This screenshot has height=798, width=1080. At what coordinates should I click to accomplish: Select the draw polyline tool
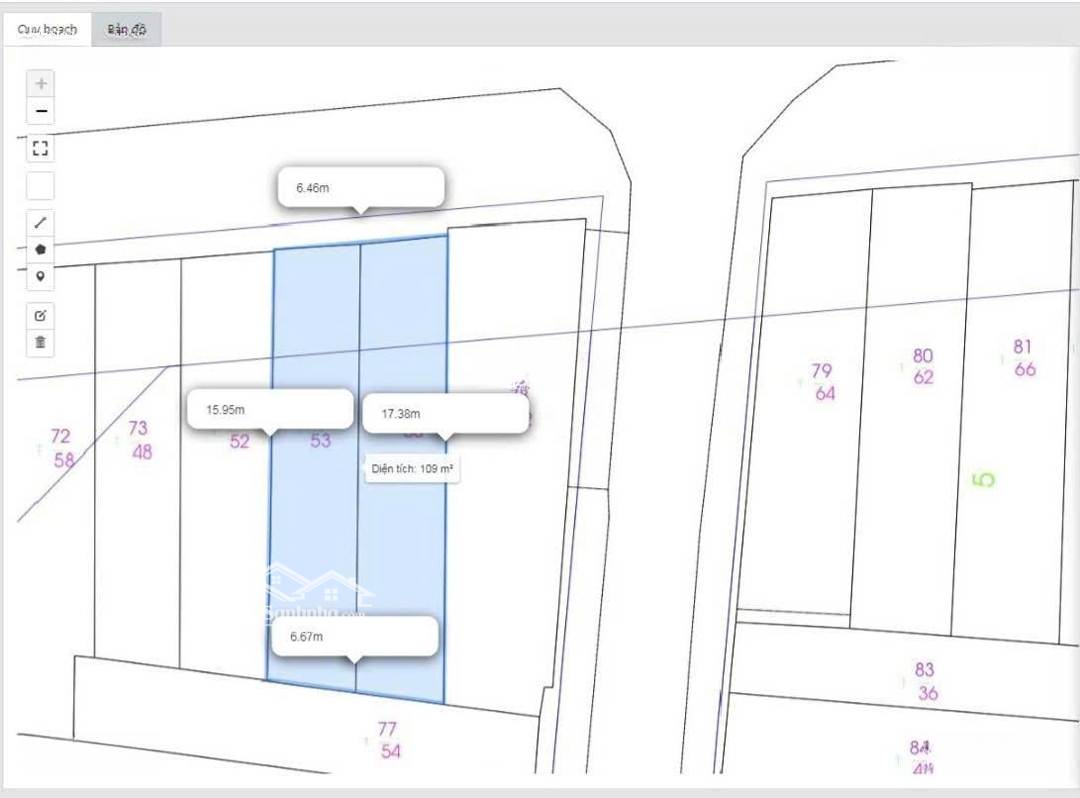(x=40, y=223)
